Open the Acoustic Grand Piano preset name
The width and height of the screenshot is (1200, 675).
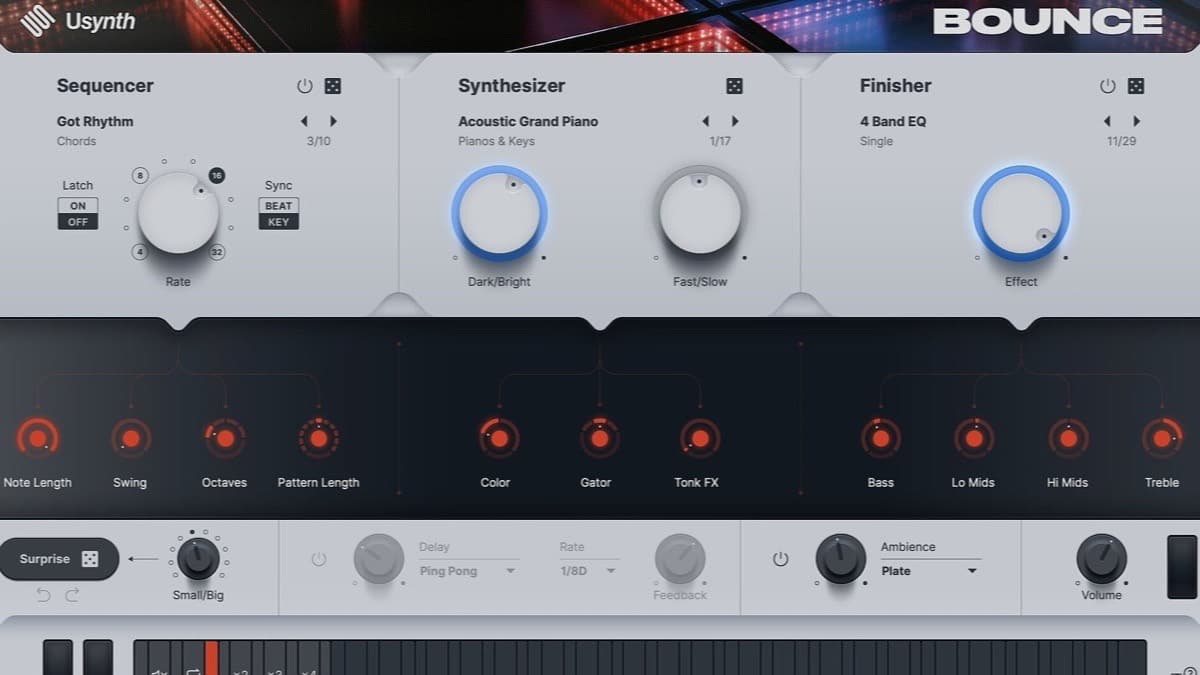pos(528,121)
